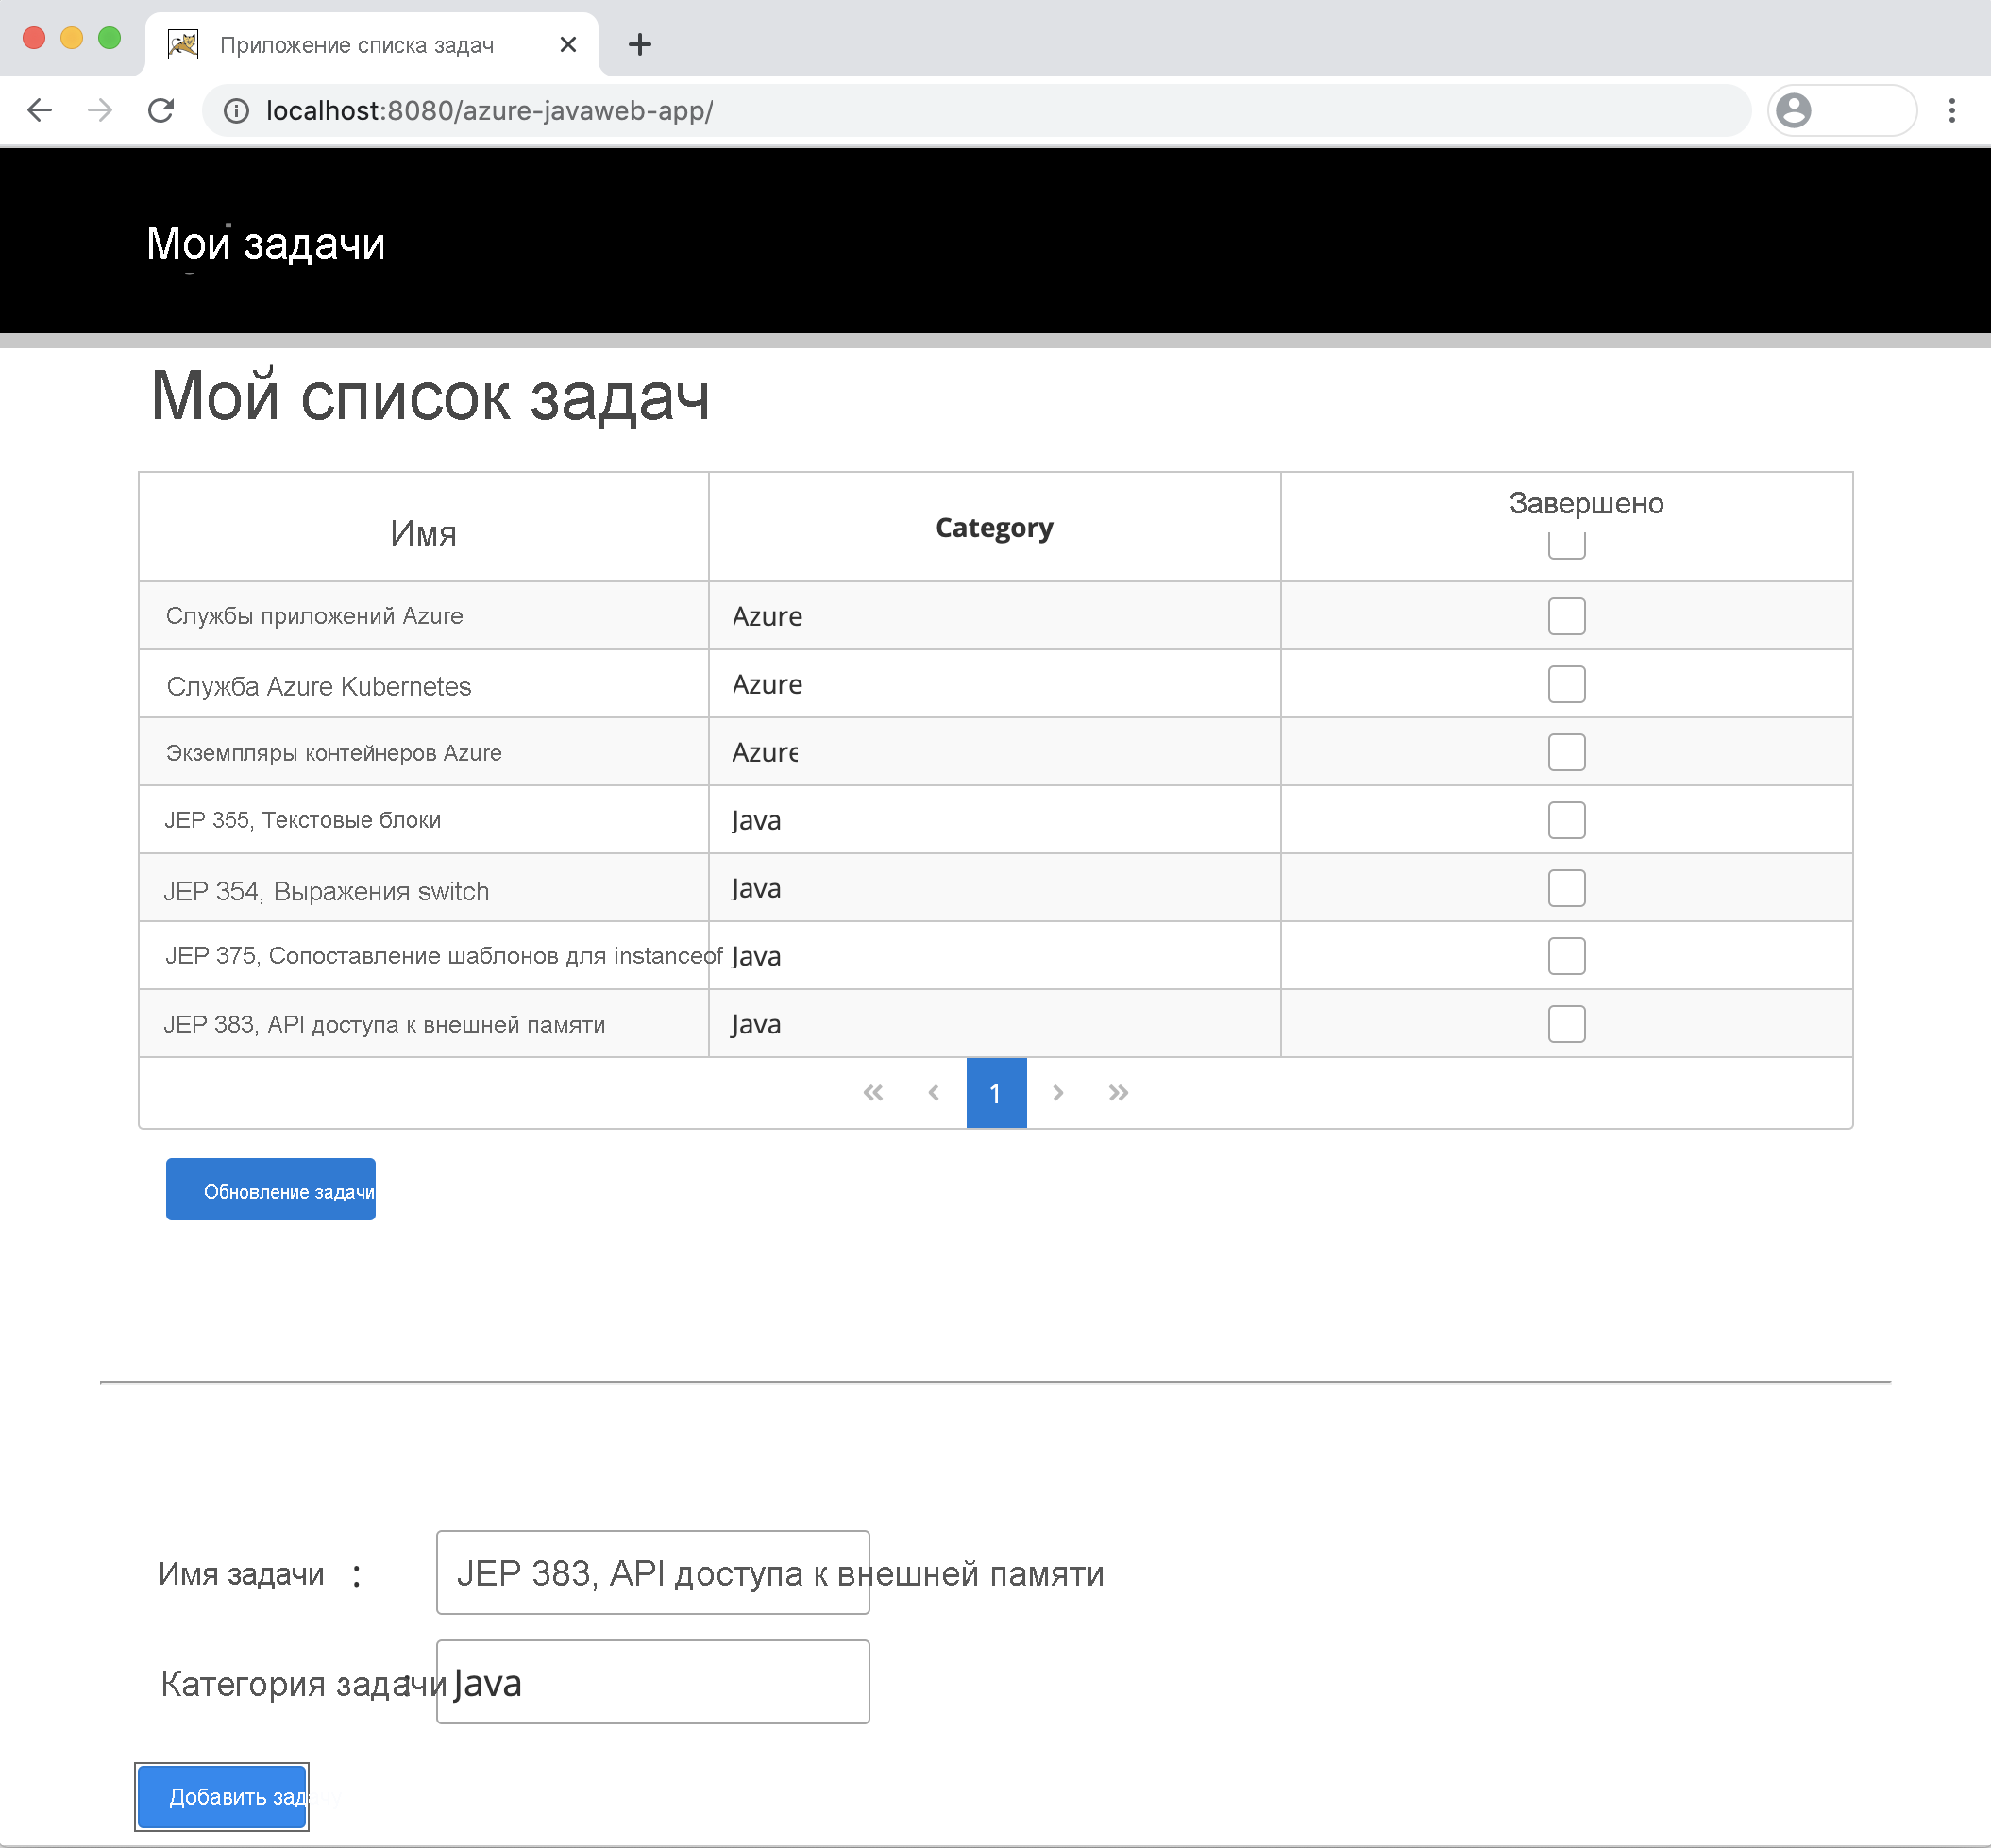
Task: Click the browser back arrow
Action: (x=40, y=110)
